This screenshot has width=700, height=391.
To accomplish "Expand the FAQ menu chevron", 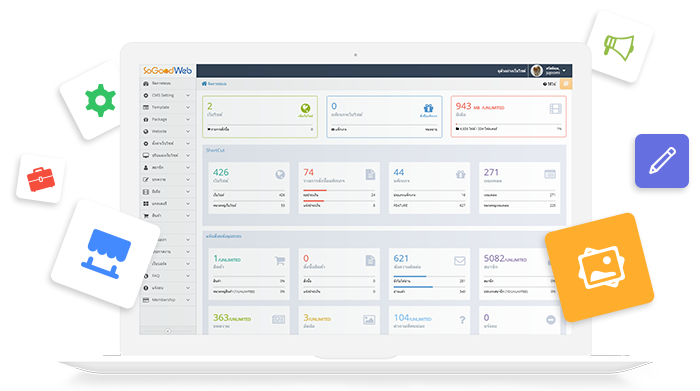I will point(188,276).
